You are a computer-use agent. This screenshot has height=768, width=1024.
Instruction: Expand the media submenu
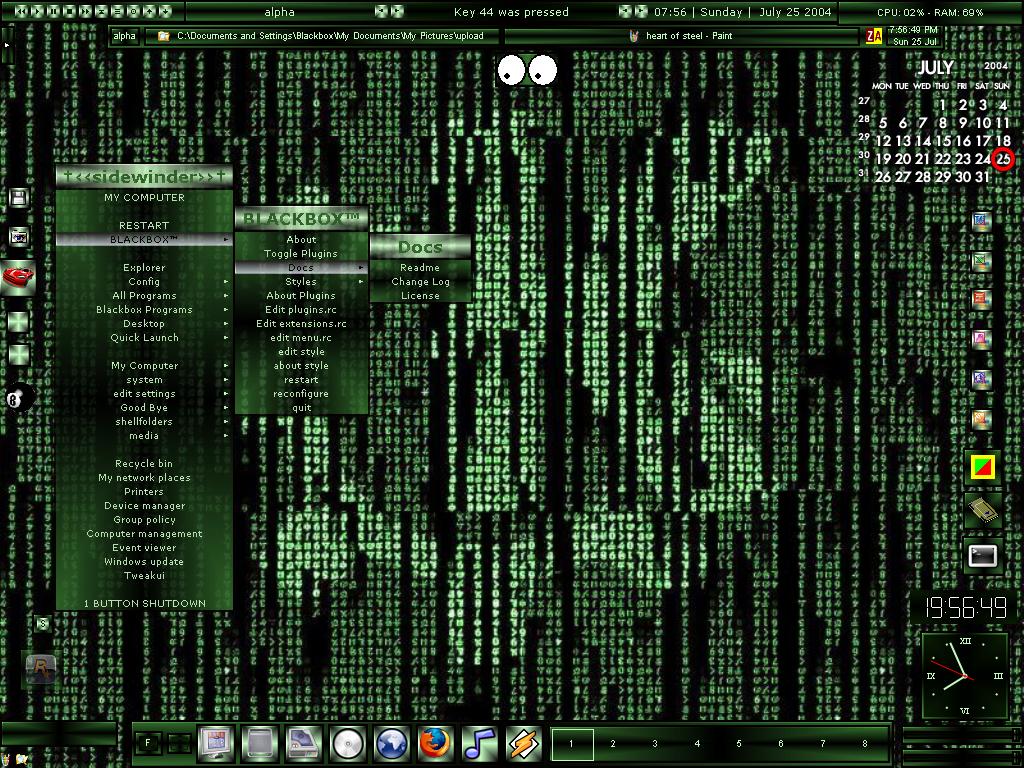coord(144,436)
